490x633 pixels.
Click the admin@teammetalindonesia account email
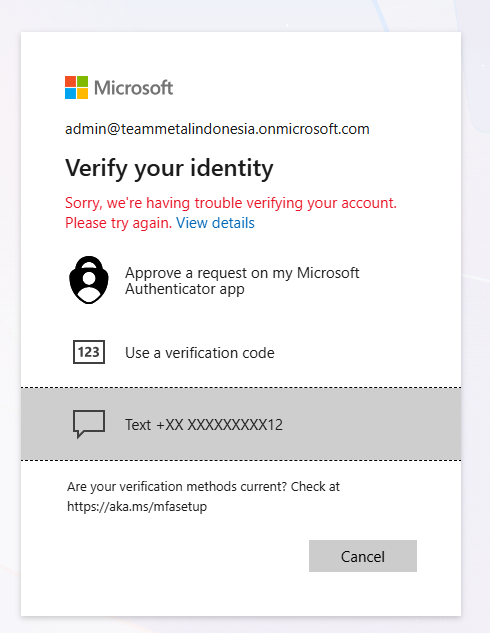[217, 129]
